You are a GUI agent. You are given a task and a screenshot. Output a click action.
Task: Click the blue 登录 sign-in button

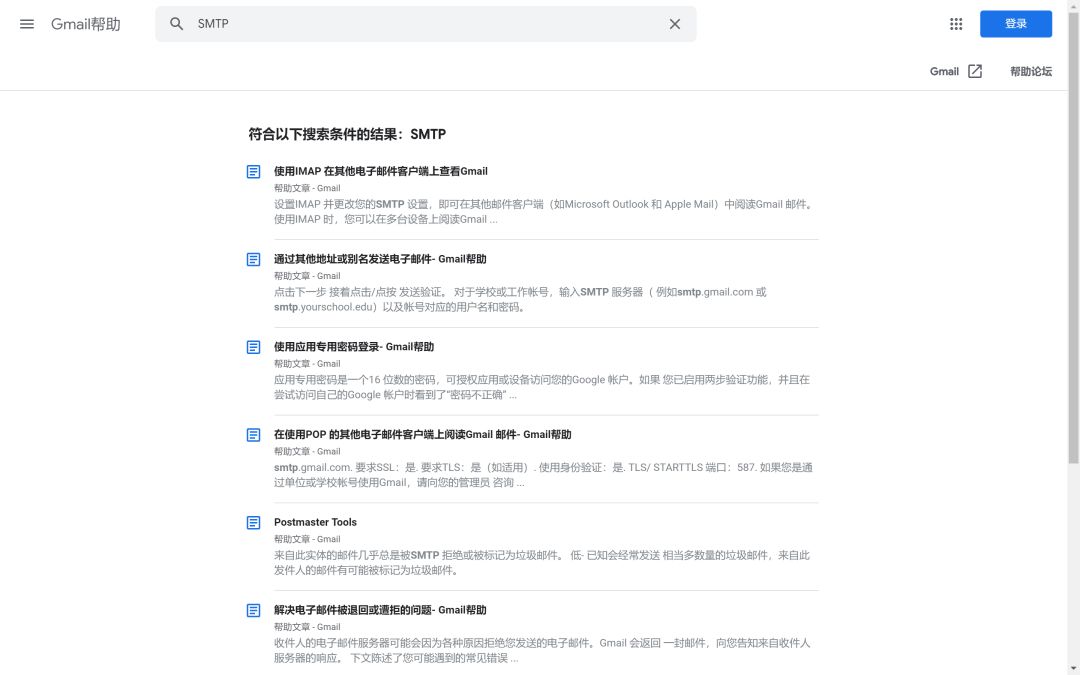pos(1015,24)
